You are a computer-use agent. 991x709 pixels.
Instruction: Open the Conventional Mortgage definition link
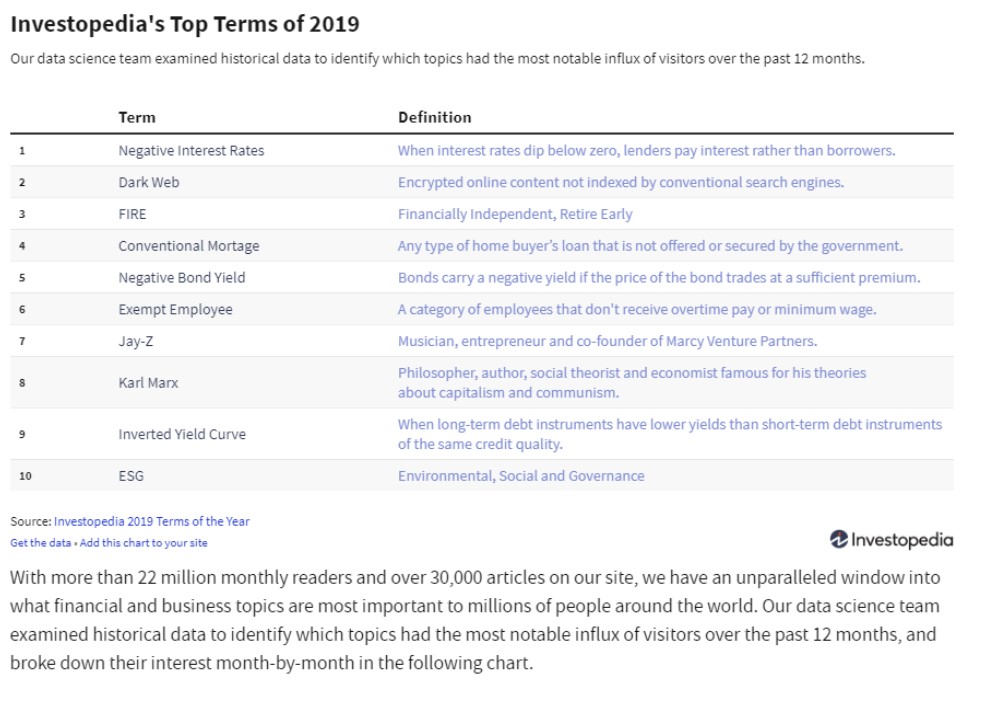click(650, 246)
